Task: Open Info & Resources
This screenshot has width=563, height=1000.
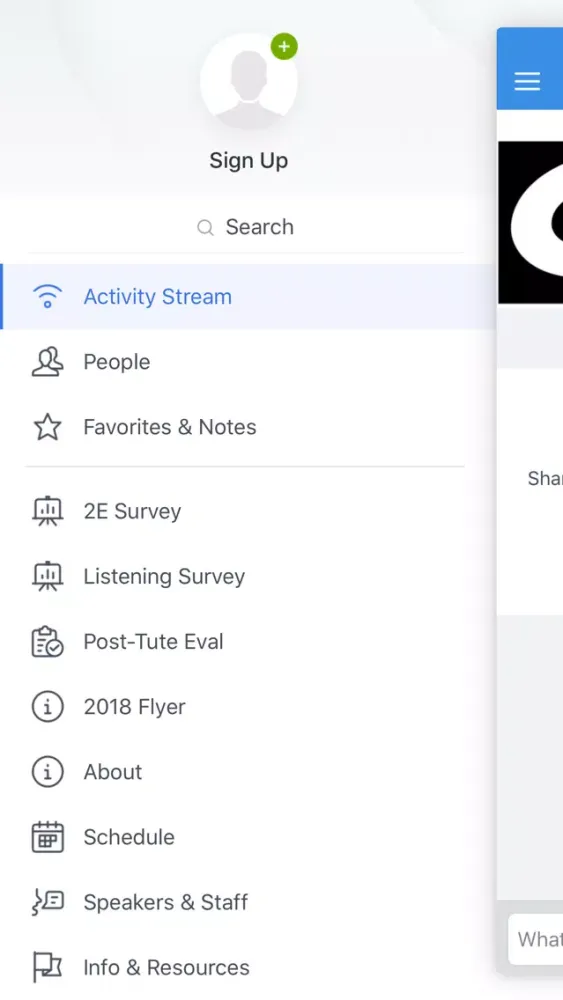Action: [x=248, y=967]
